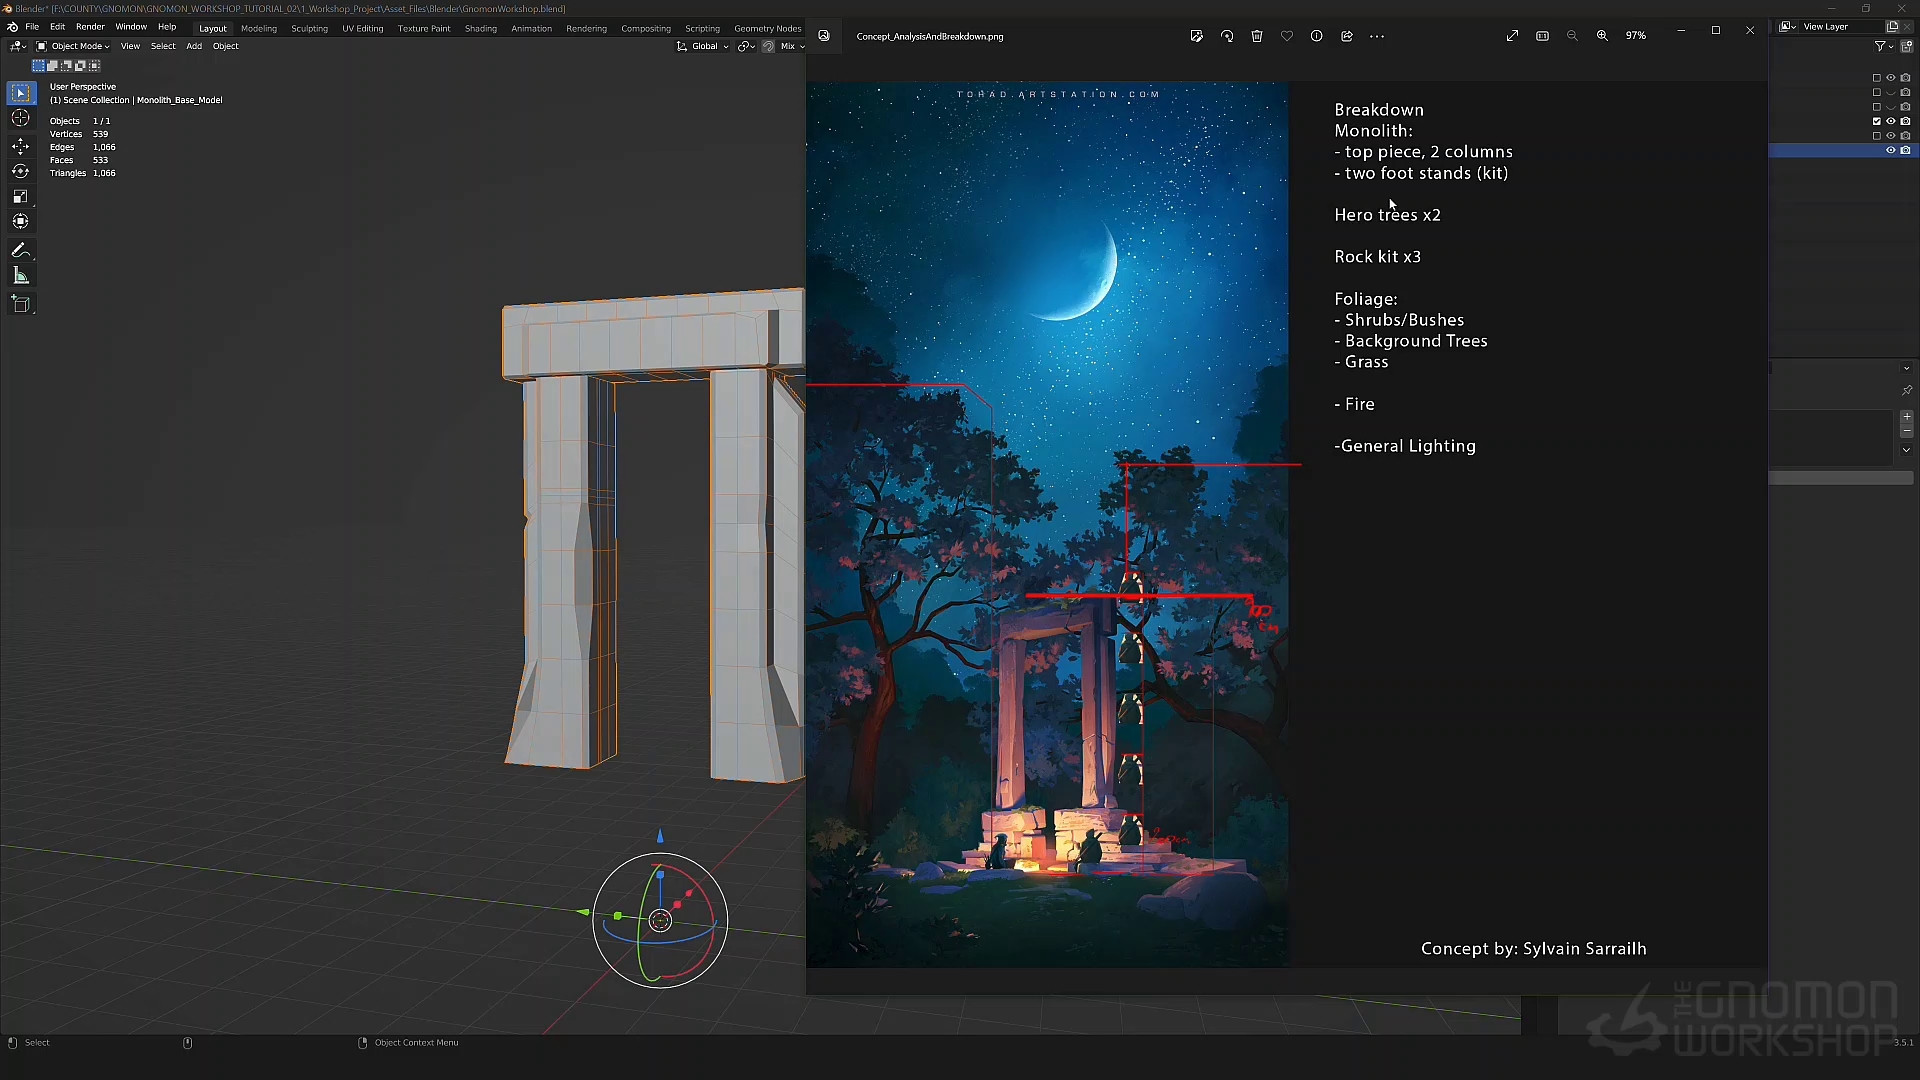The height and width of the screenshot is (1080, 1920).
Task: Select the Measure tool
Action: [20, 276]
